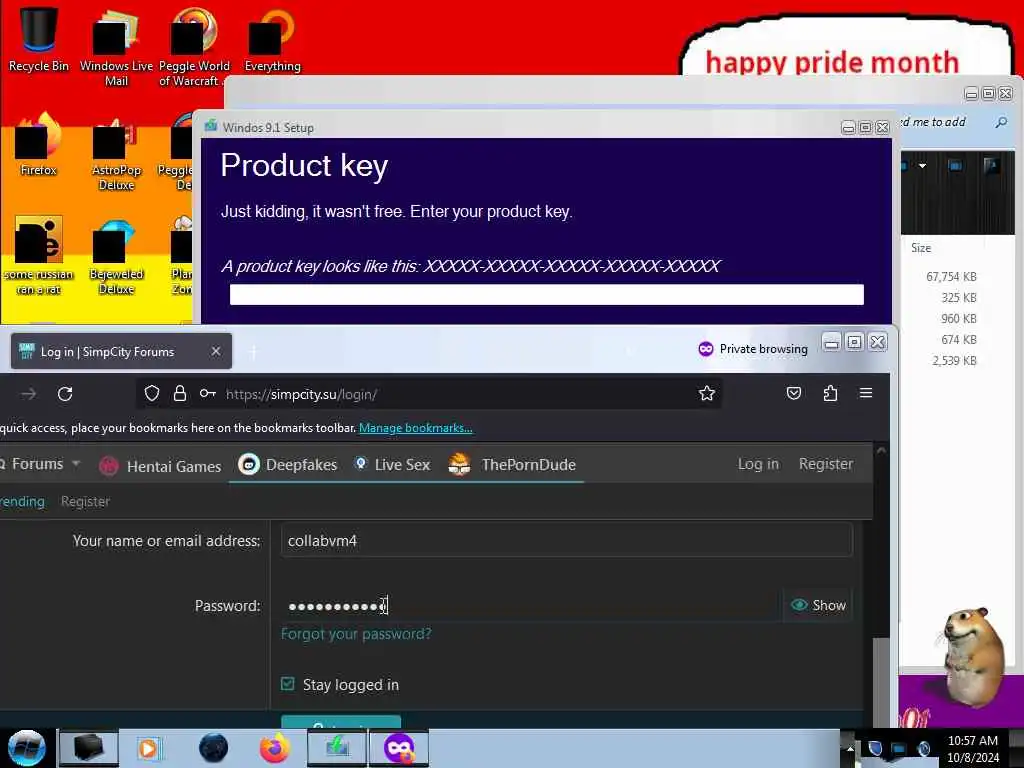Select the Peggle World of Warcraft shortcut
The width and height of the screenshot is (1024, 768).
point(193,47)
